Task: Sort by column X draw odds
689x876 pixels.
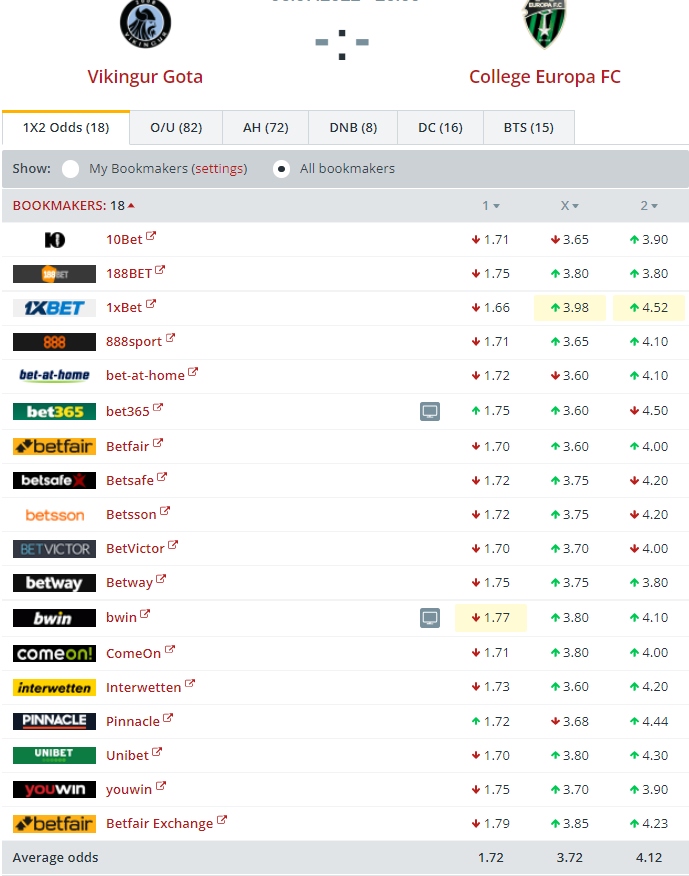Action: [x=570, y=206]
